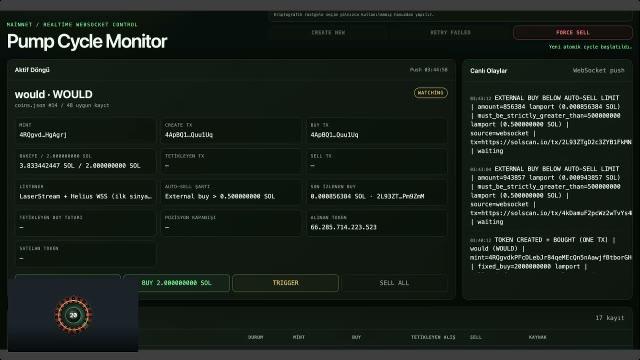The width and height of the screenshot is (640, 360).
Task: Click the External buy > 0.500000000 SOL value
Action: coord(220,196)
